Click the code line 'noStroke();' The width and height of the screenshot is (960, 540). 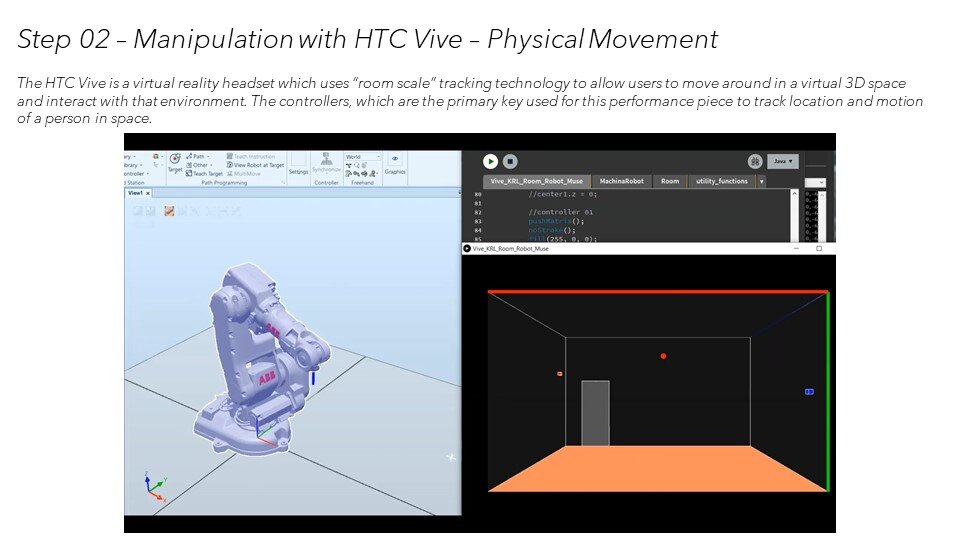coord(552,230)
